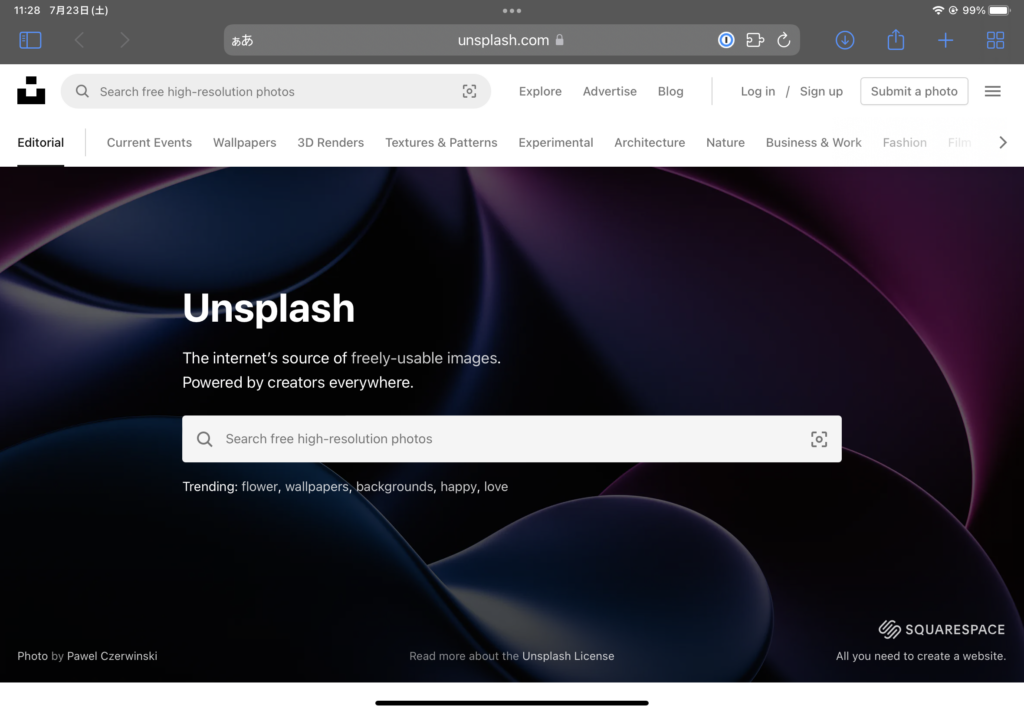Viewport: 1024px width, 712px height.
Task: Visit the Blog link
Action: tap(670, 91)
